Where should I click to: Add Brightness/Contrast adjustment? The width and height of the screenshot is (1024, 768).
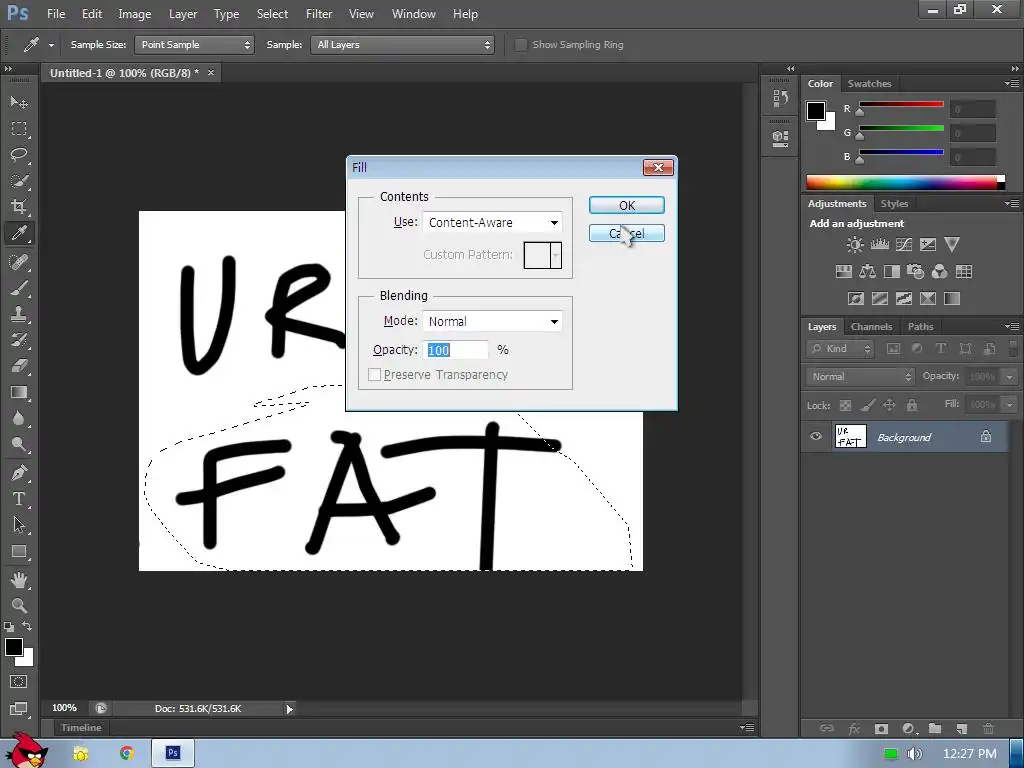pyautogui.click(x=855, y=245)
